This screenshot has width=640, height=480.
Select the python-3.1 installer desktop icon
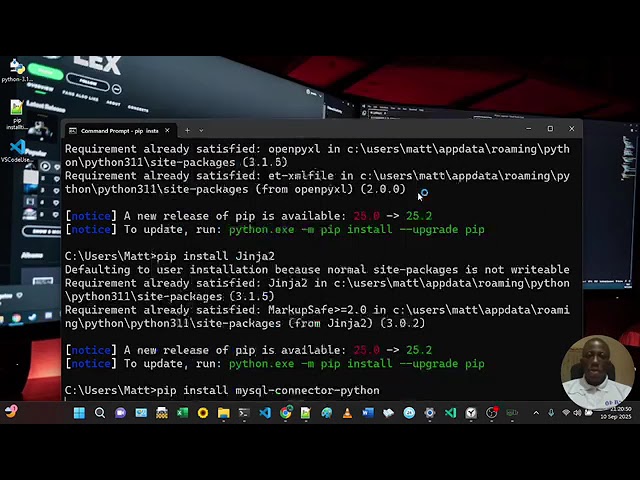coord(16,71)
